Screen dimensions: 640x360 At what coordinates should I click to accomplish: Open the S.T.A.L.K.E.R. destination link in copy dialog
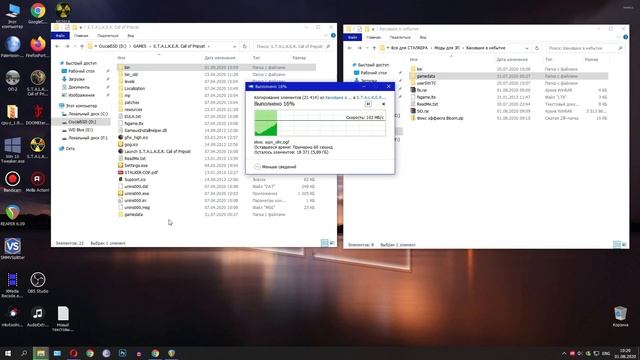coord(371,98)
